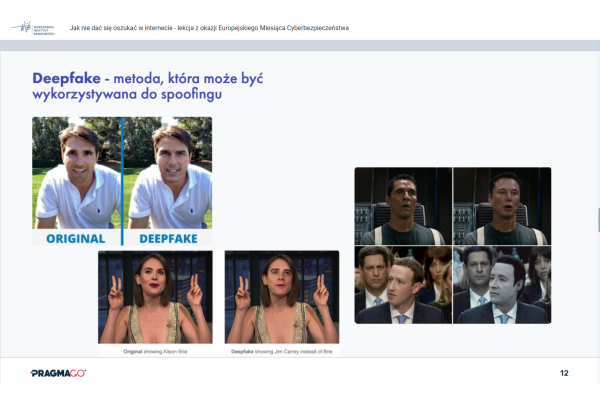Click the caption 'Original showing Alison Brie'
Viewport: 600px width, 400px height.
click(x=155, y=352)
